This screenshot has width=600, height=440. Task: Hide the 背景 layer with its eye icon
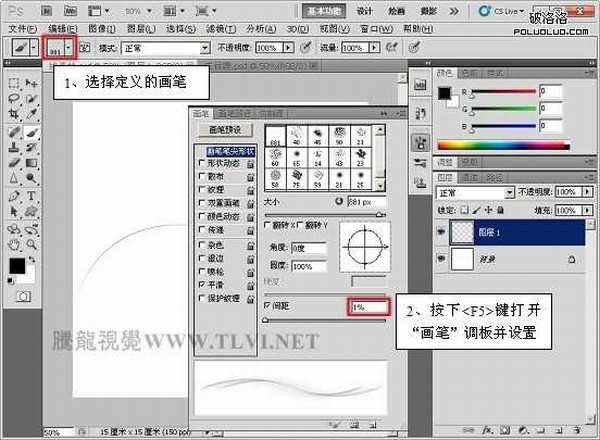pos(441,259)
